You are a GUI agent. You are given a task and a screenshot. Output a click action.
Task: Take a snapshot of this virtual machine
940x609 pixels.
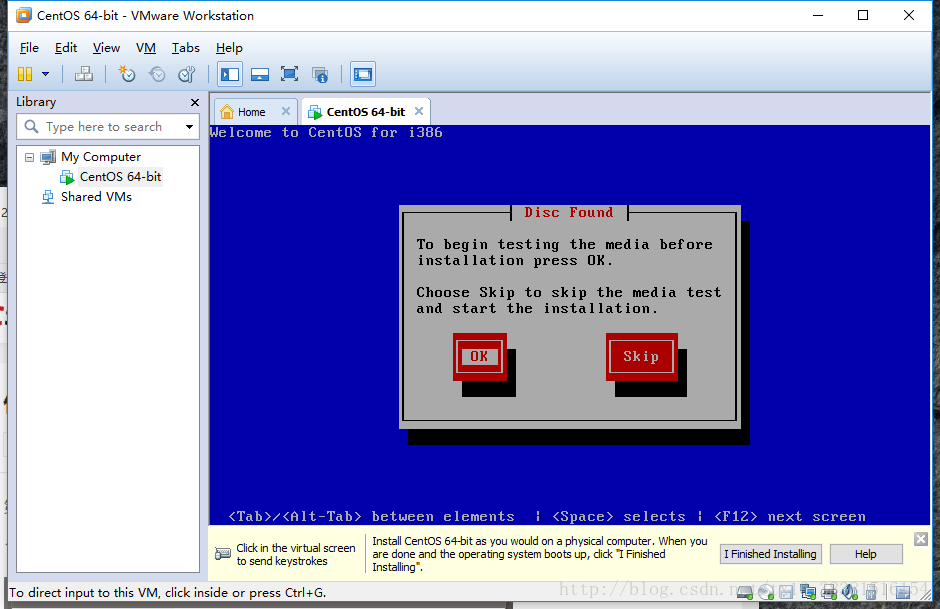126,74
